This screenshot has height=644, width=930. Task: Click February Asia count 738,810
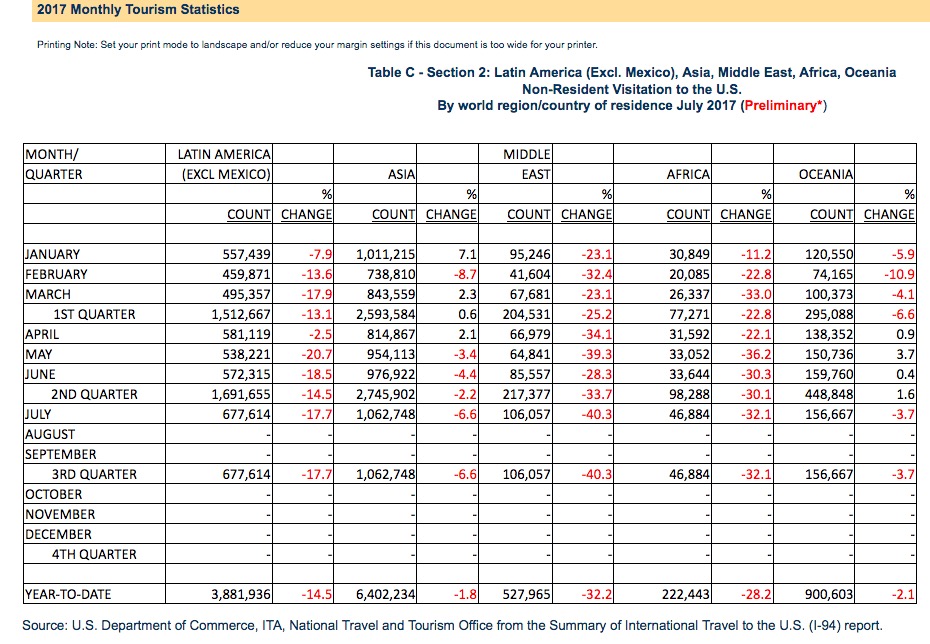pos(391,275)
